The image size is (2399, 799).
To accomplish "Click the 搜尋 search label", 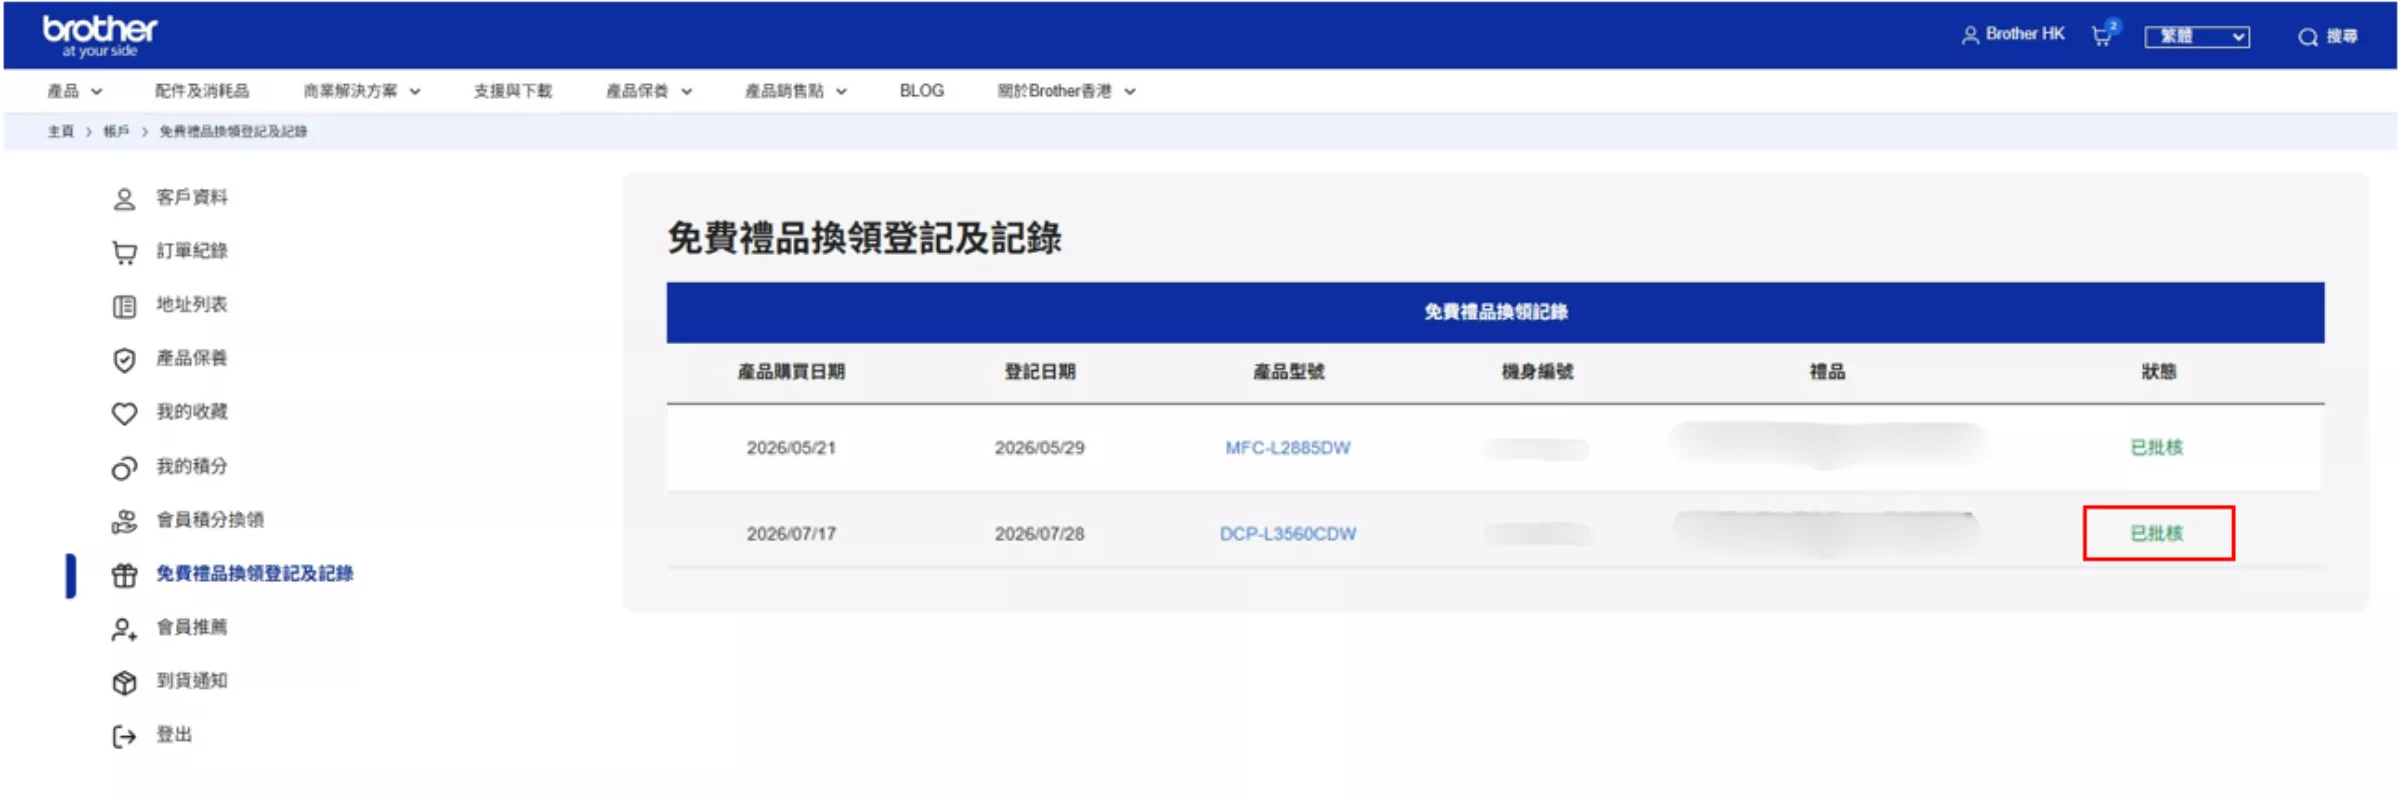I will (x=2341, y=37).
